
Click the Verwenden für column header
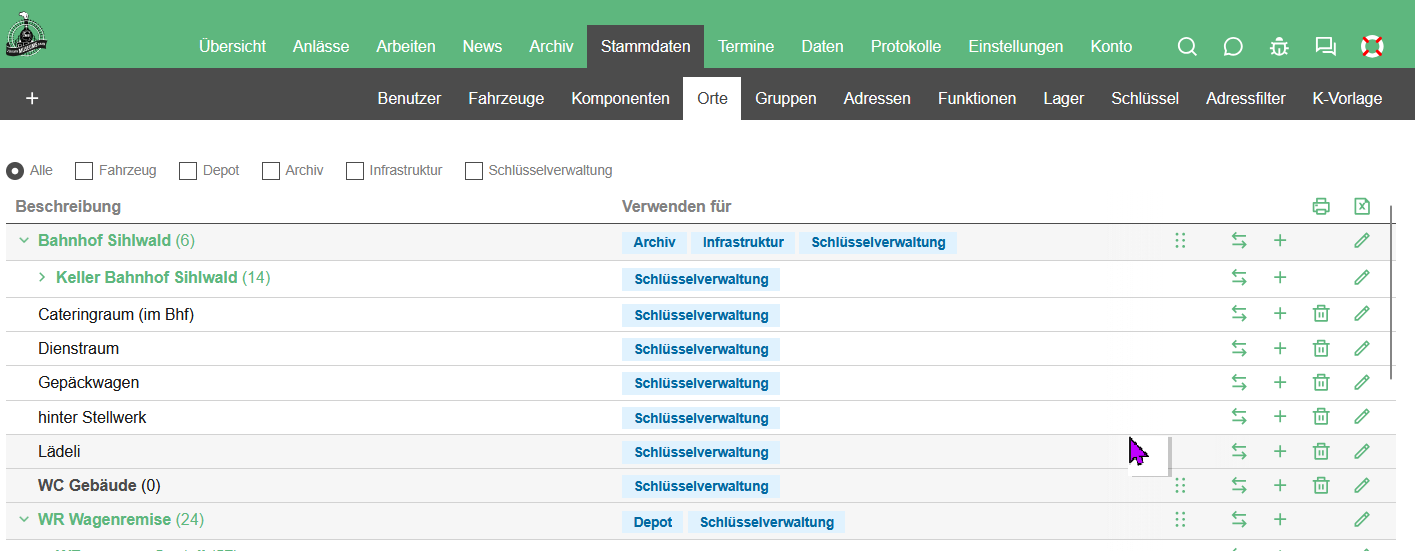[677, 206]
